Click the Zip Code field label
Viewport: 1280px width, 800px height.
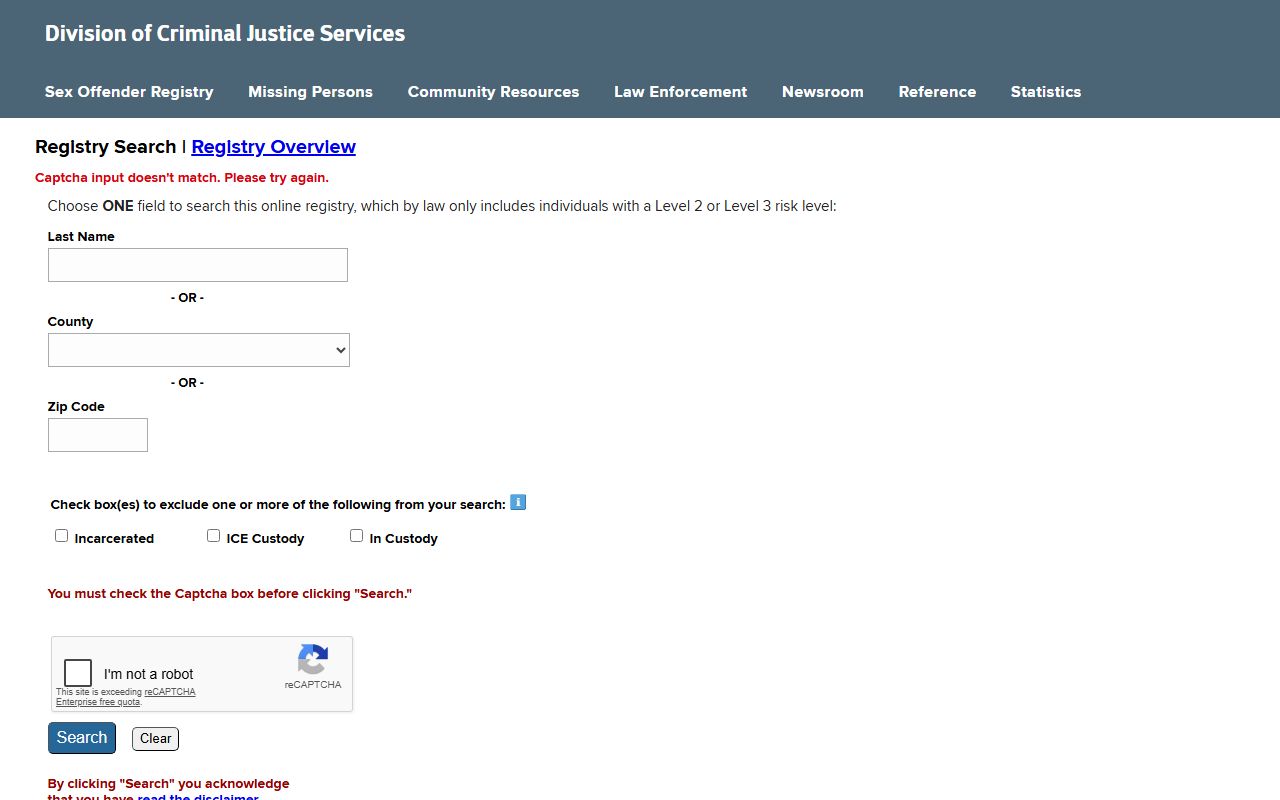76,407
